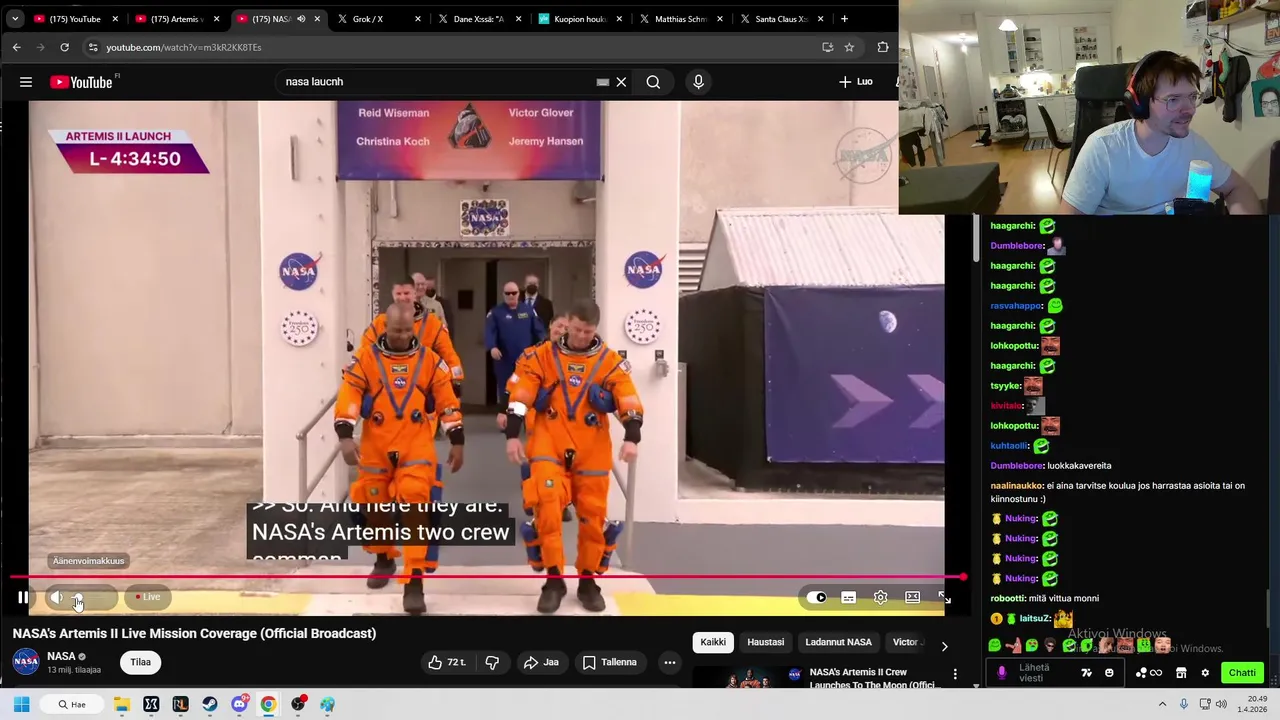Screen dimensions: 1280x720
Task: Open channel points infinity balance
Action: point(1149,673)
